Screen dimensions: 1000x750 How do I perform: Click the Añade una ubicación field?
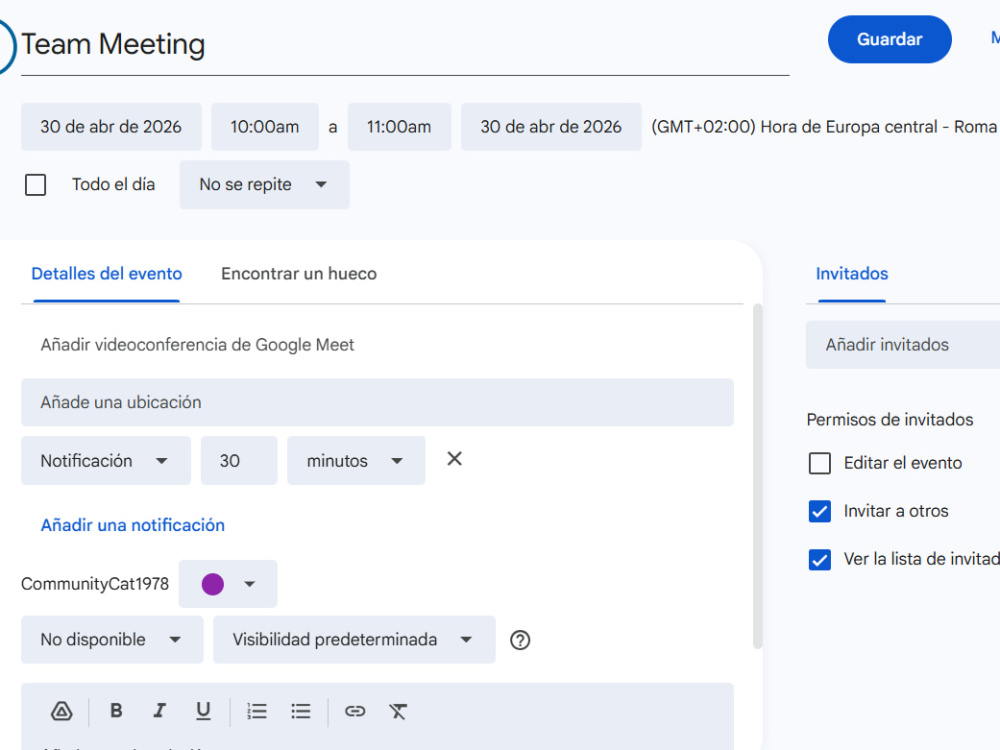point(378,402)
